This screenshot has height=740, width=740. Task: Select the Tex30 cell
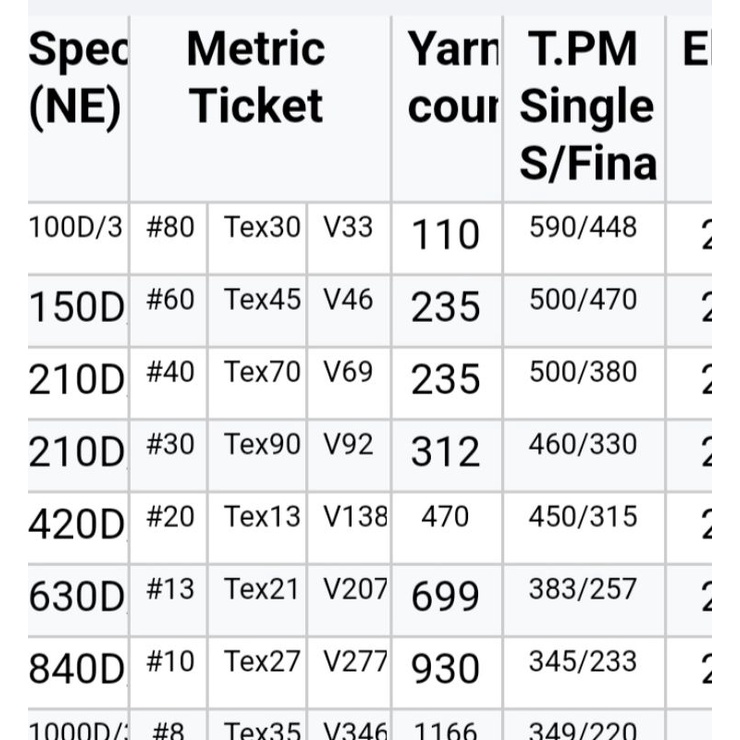(257, 238)
